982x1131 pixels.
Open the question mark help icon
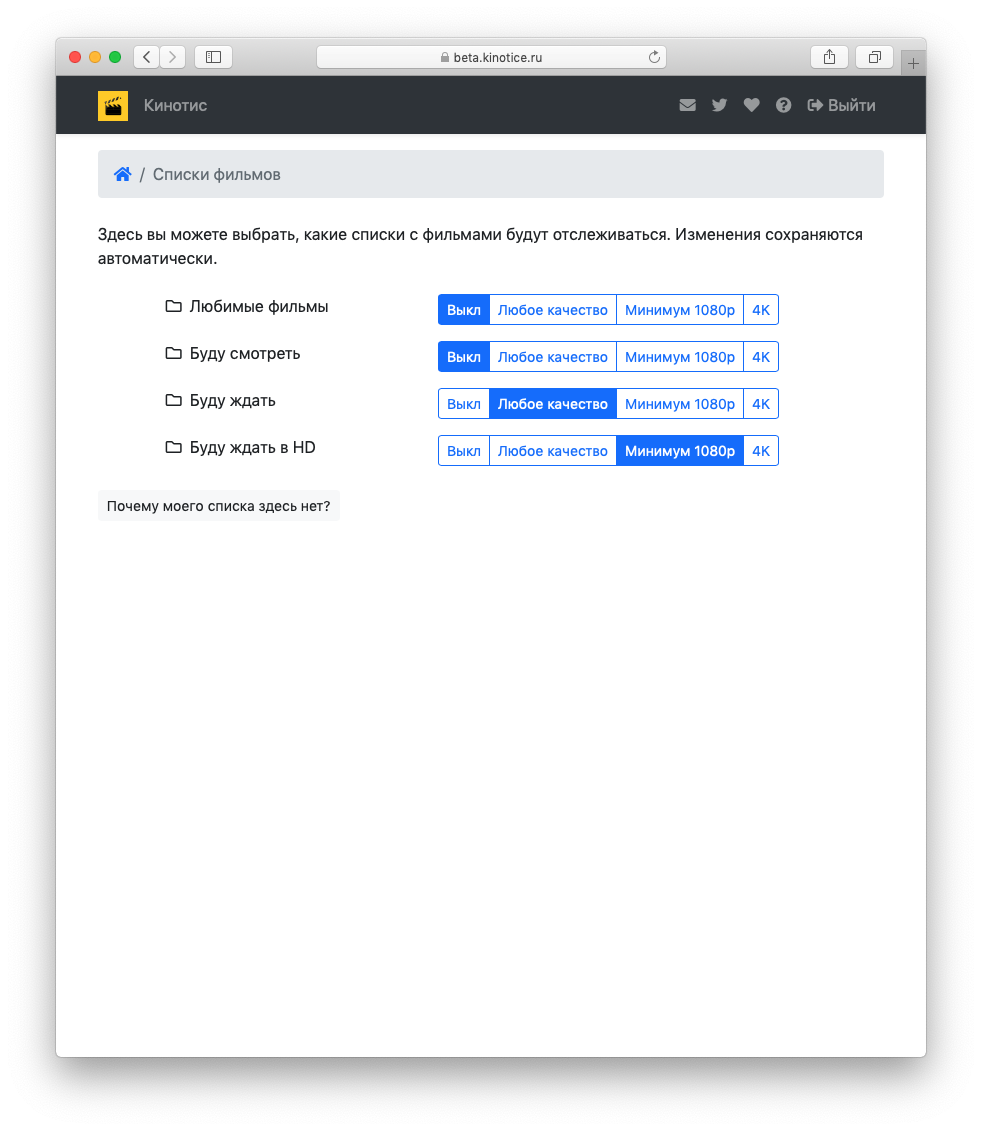point(784,105)
